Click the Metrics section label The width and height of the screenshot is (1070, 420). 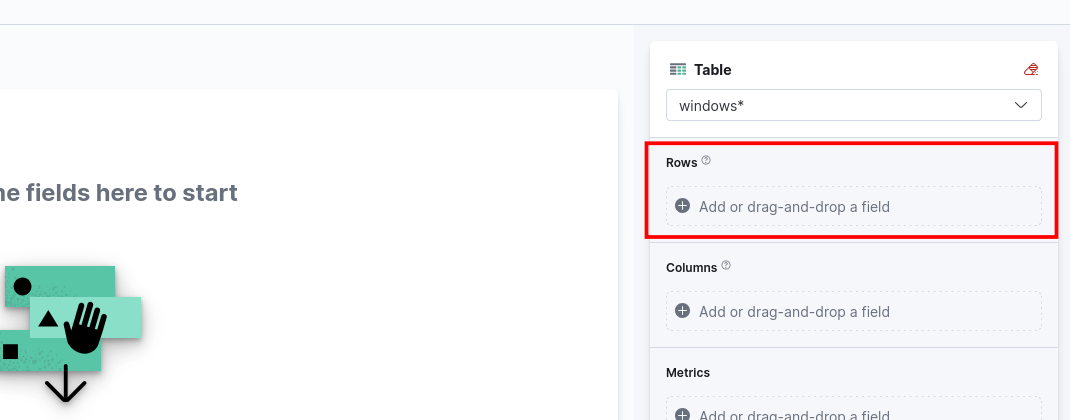point(688,372)
